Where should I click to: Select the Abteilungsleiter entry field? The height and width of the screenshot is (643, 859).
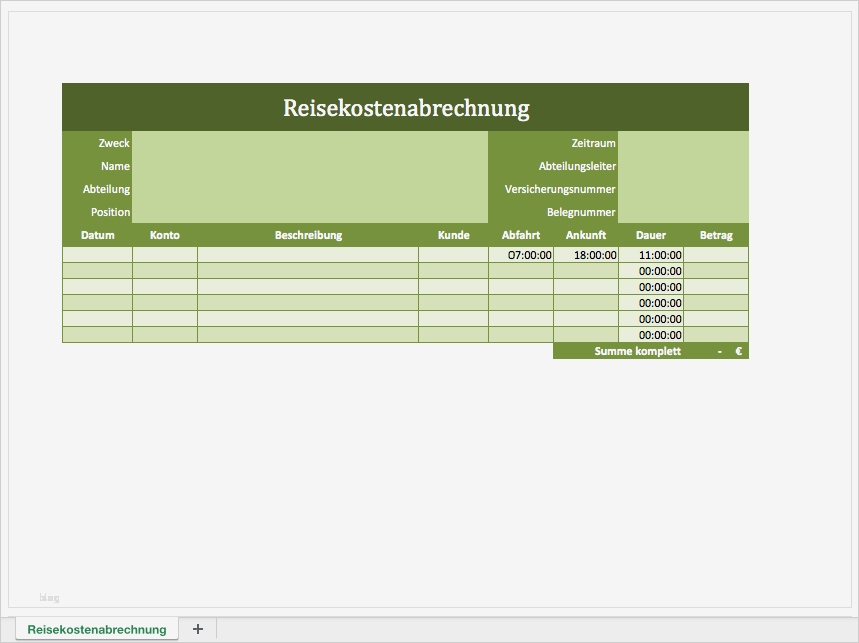pyautogui.click(x=683, y=166)
